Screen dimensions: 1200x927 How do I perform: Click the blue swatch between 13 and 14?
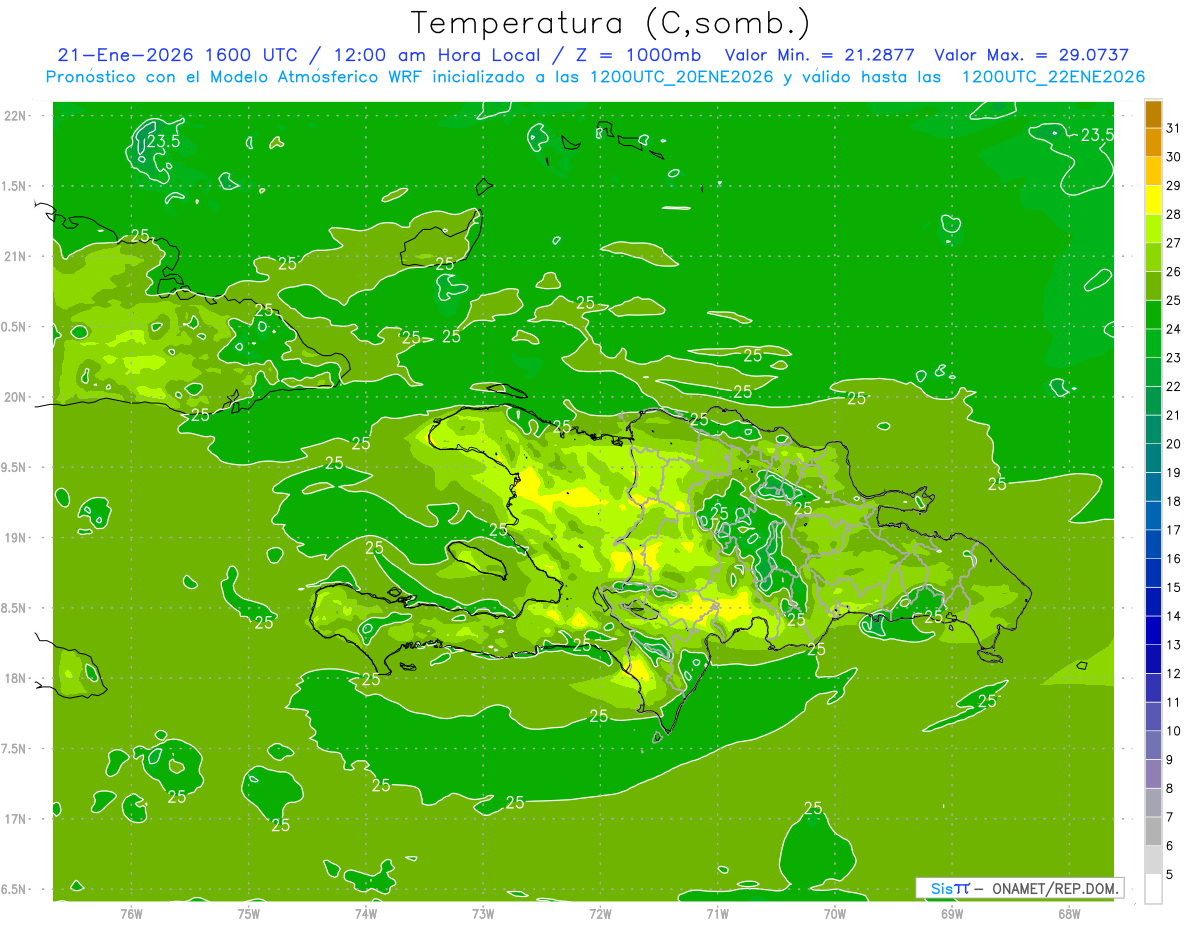tap(1153, 631)
